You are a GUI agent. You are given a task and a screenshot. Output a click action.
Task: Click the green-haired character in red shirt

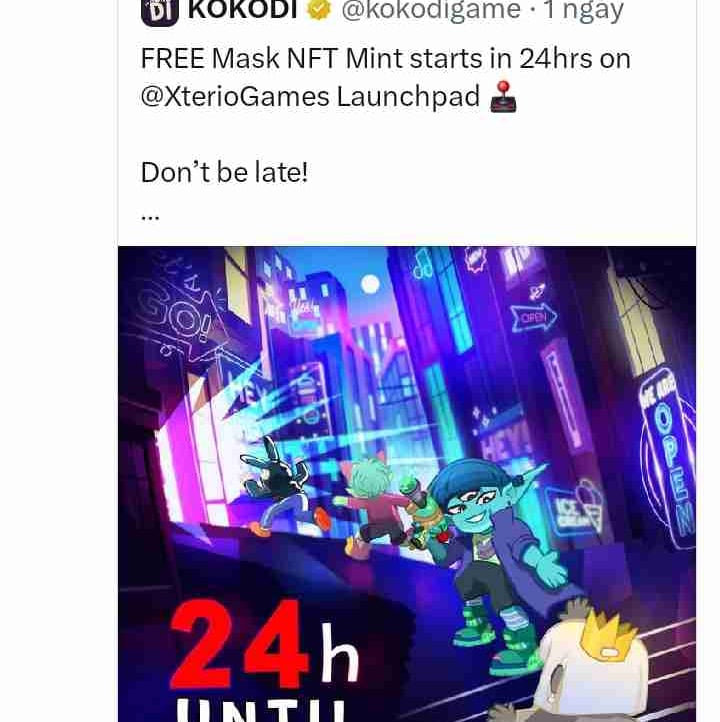point(372,504)
